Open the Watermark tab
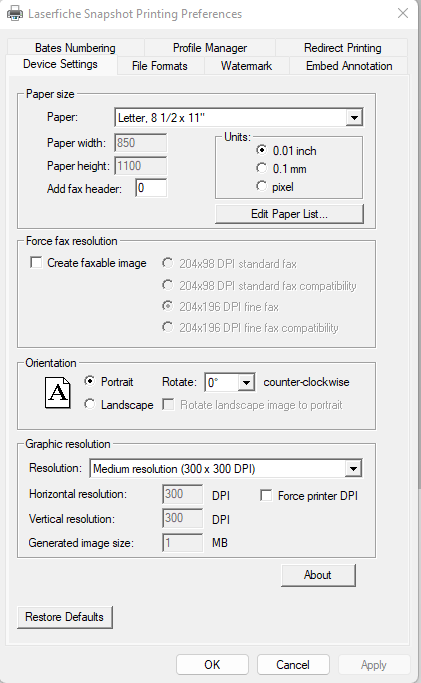Image resolution: width=421 pixels, height=683 pixels. pos(246,66)
